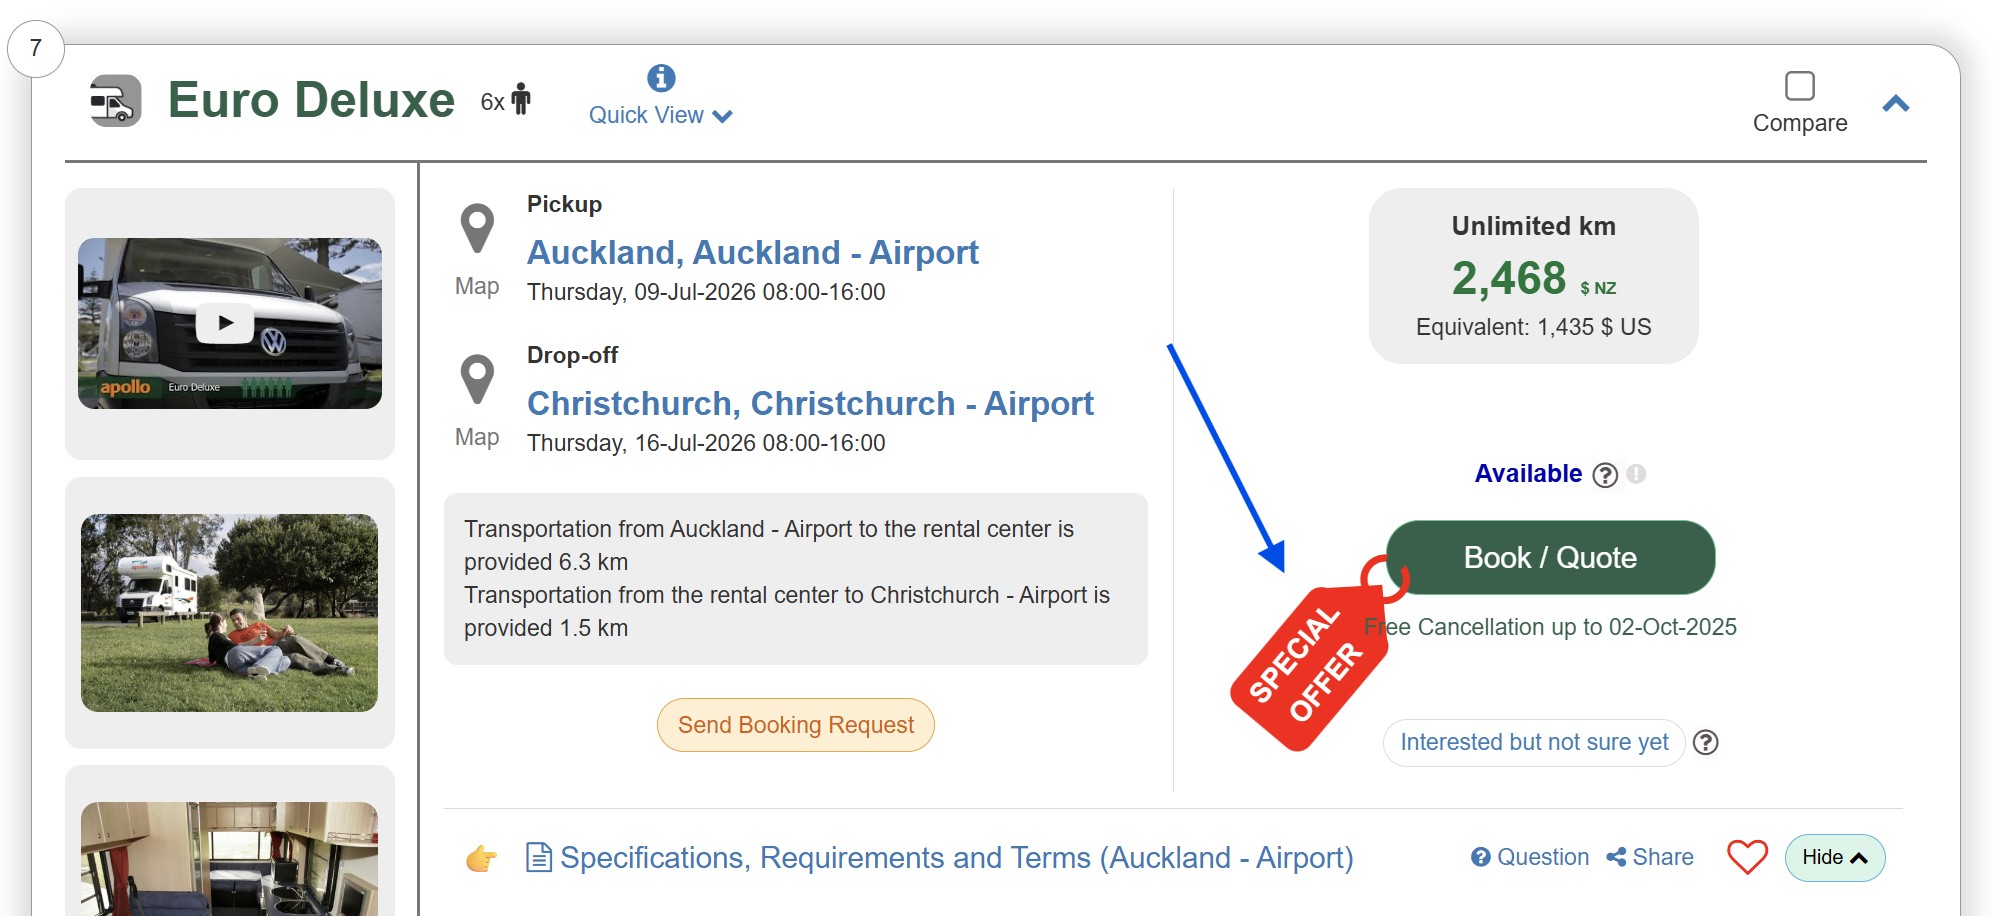Collapse the Euro Deluxe listing with the top chevron
The image size is (1993, 916).
(x=1895, y=103)
